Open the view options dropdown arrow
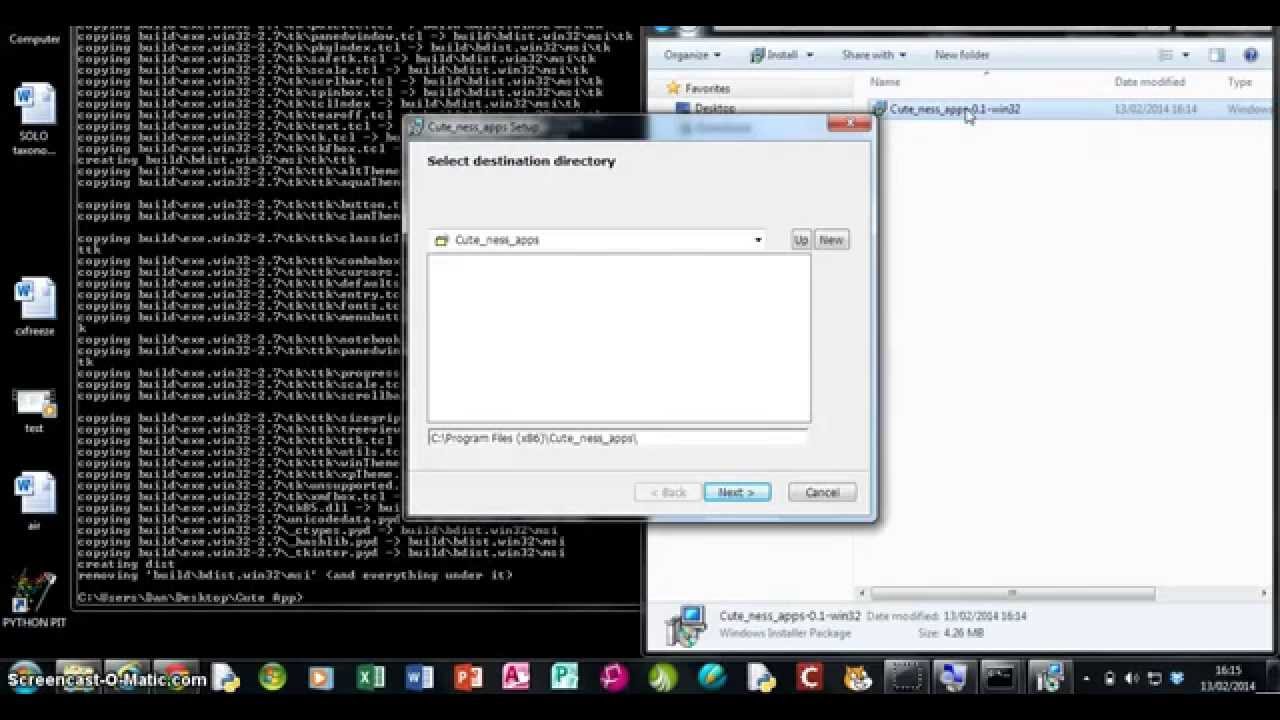 point(1186,55)
